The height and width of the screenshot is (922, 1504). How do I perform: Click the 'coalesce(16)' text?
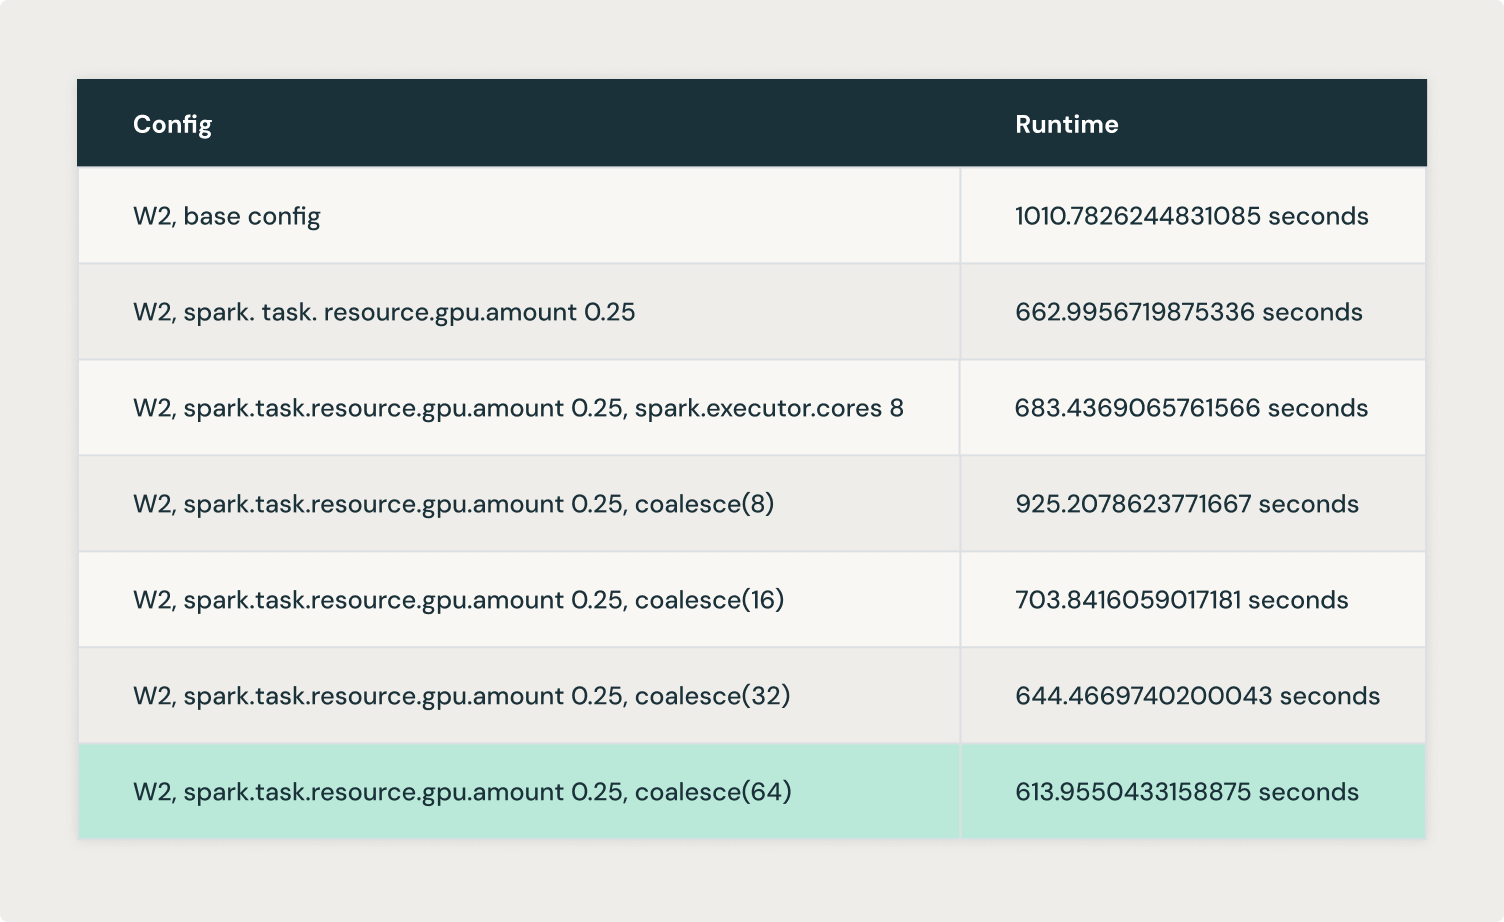(x=709, y=600)
